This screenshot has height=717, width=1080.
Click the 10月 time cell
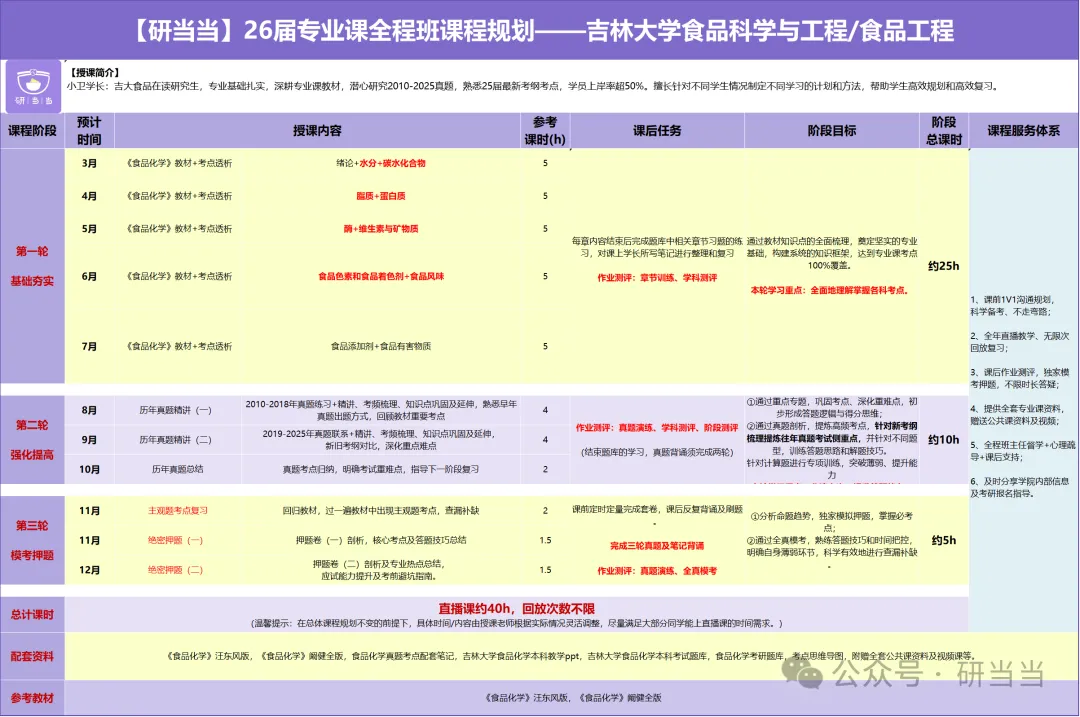(x=89, y=469)
